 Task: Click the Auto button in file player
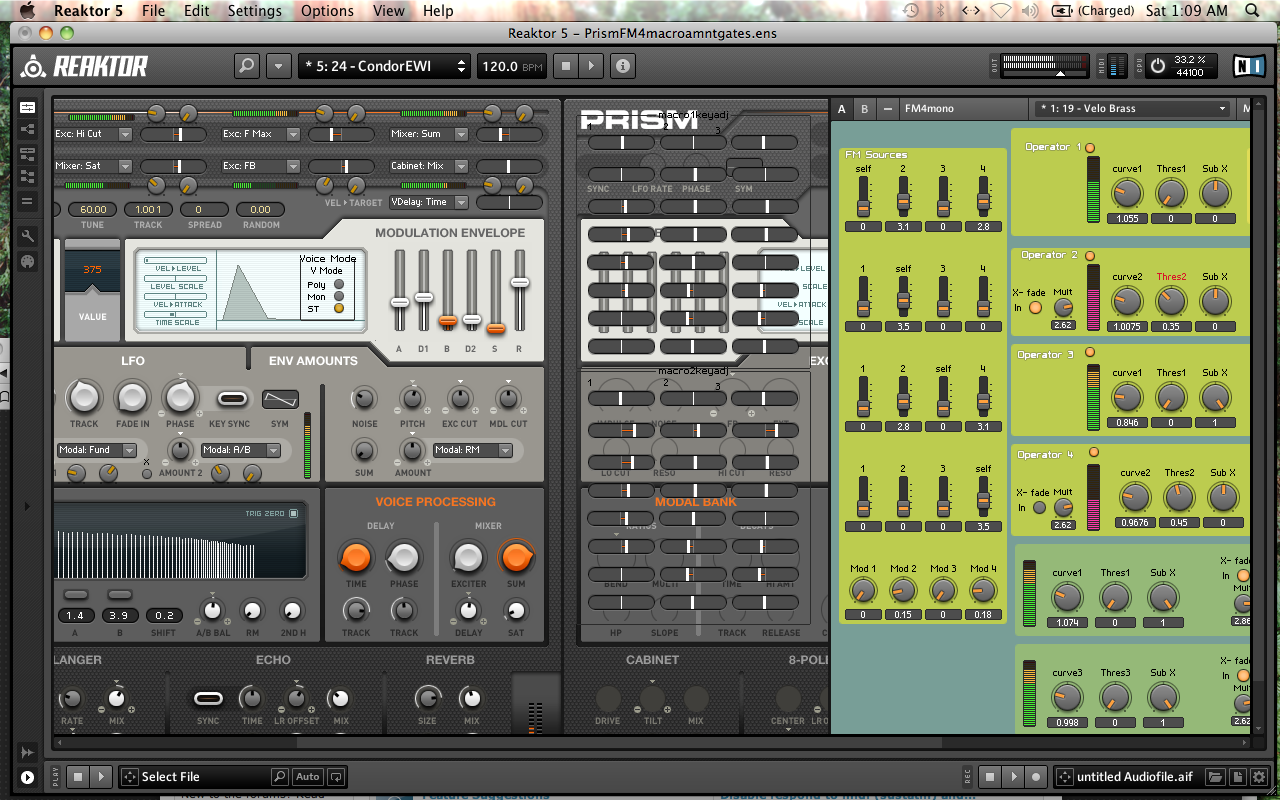pyautogui.click(x=308, y=776)
